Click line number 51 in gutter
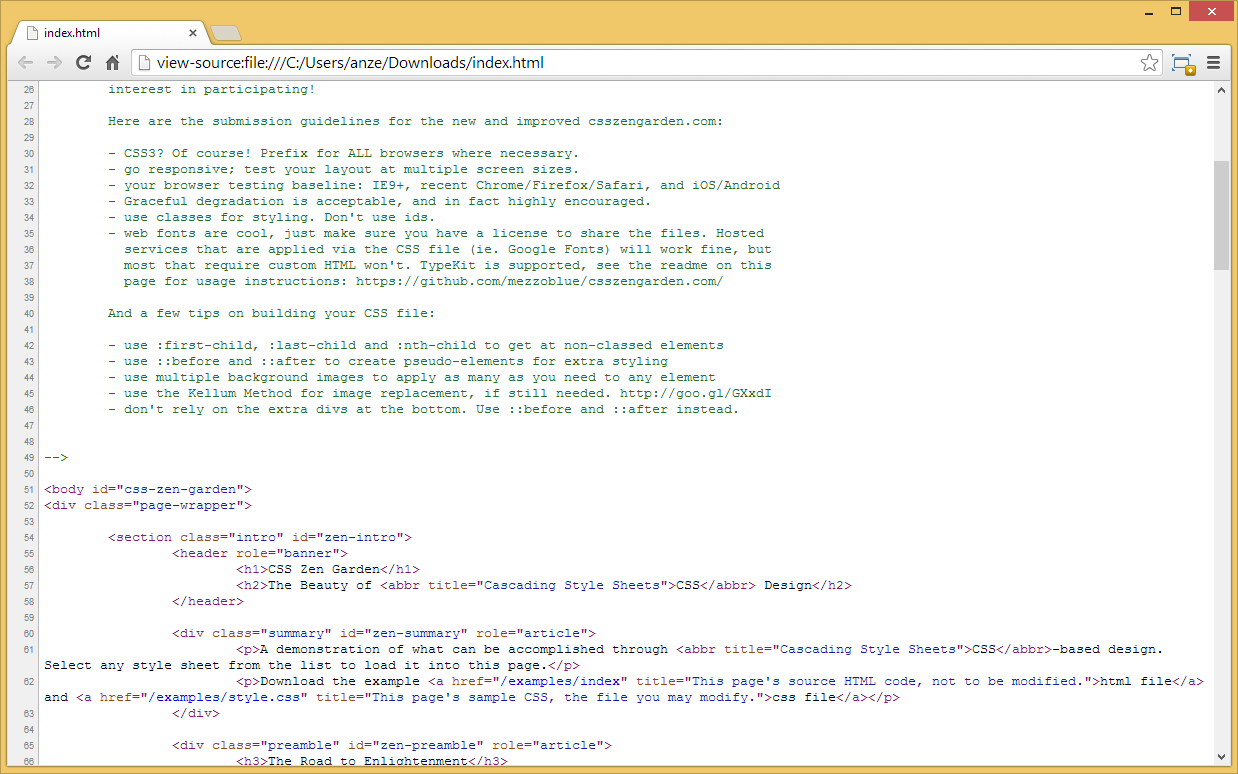 [29, 490]
